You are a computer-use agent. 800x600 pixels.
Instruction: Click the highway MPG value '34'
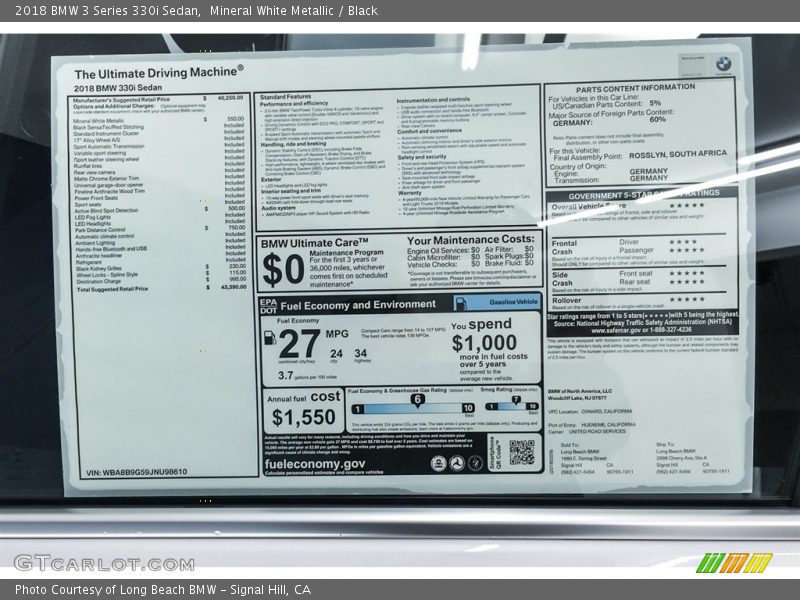(361, 353)
